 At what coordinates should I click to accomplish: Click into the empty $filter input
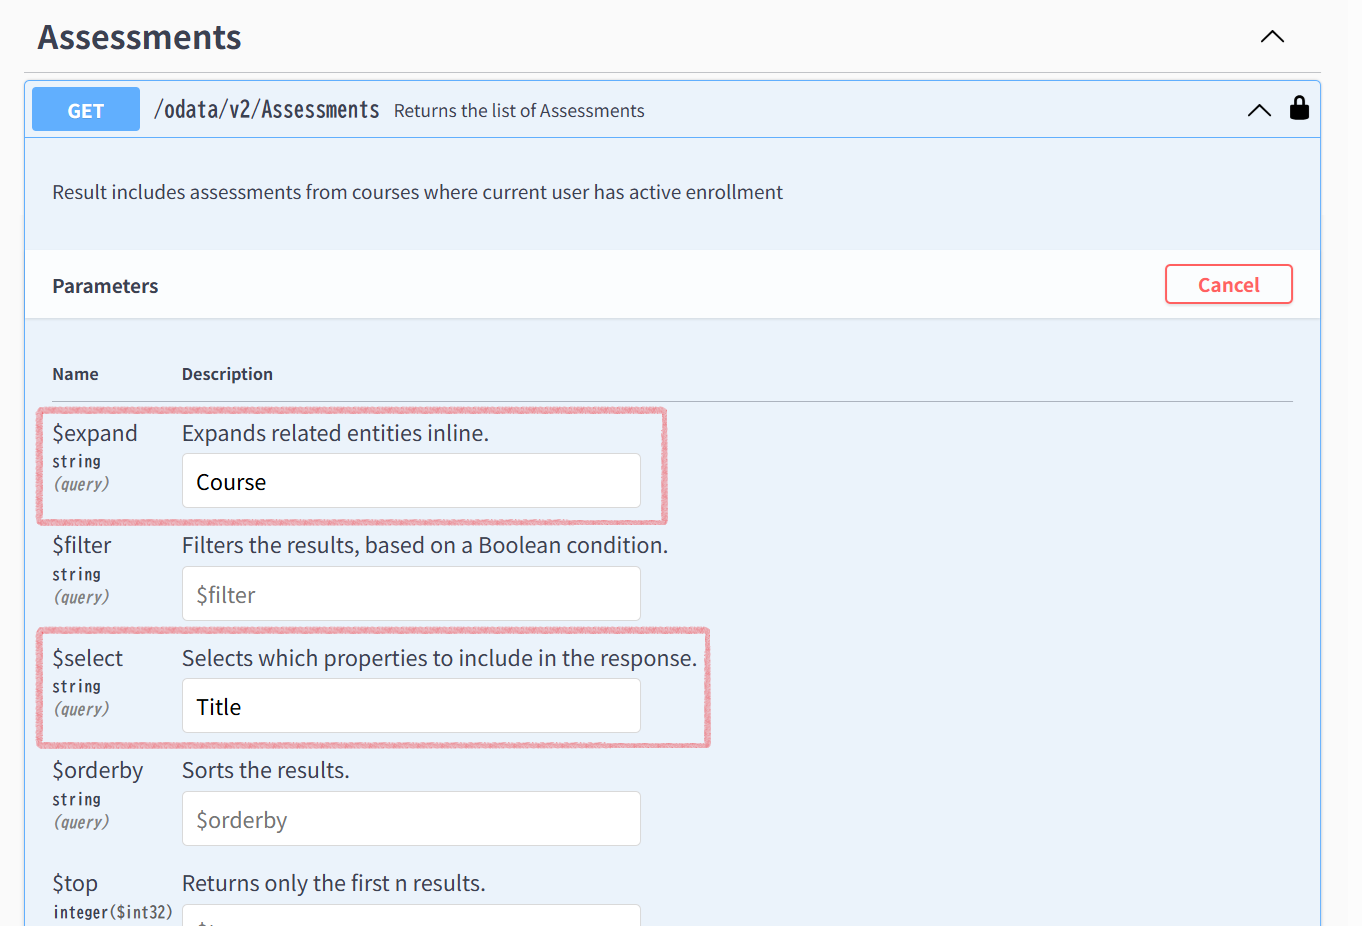click(411, 594)
